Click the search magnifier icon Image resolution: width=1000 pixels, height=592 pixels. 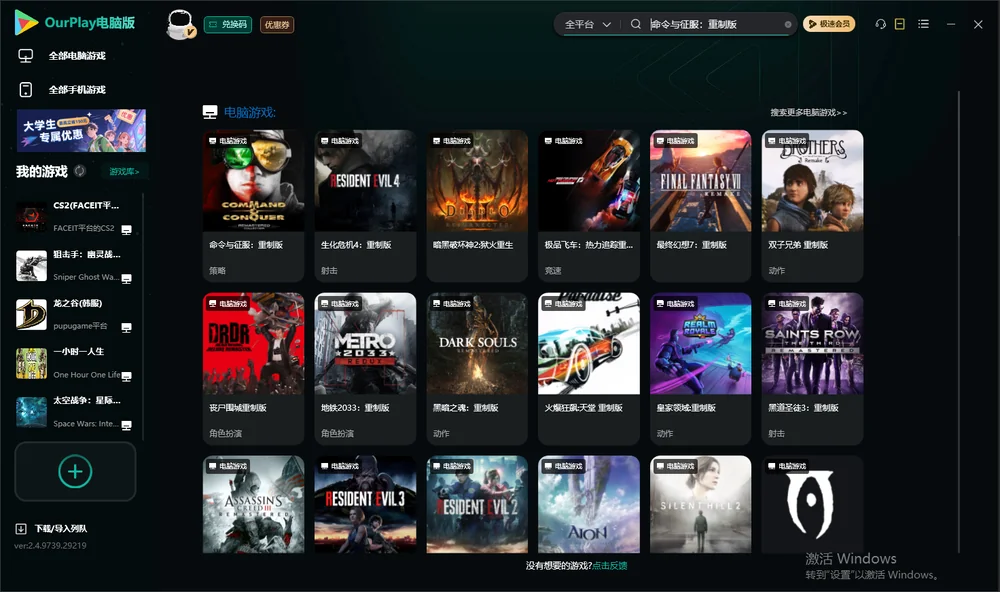pyautogui.click(x=635, y=24)
